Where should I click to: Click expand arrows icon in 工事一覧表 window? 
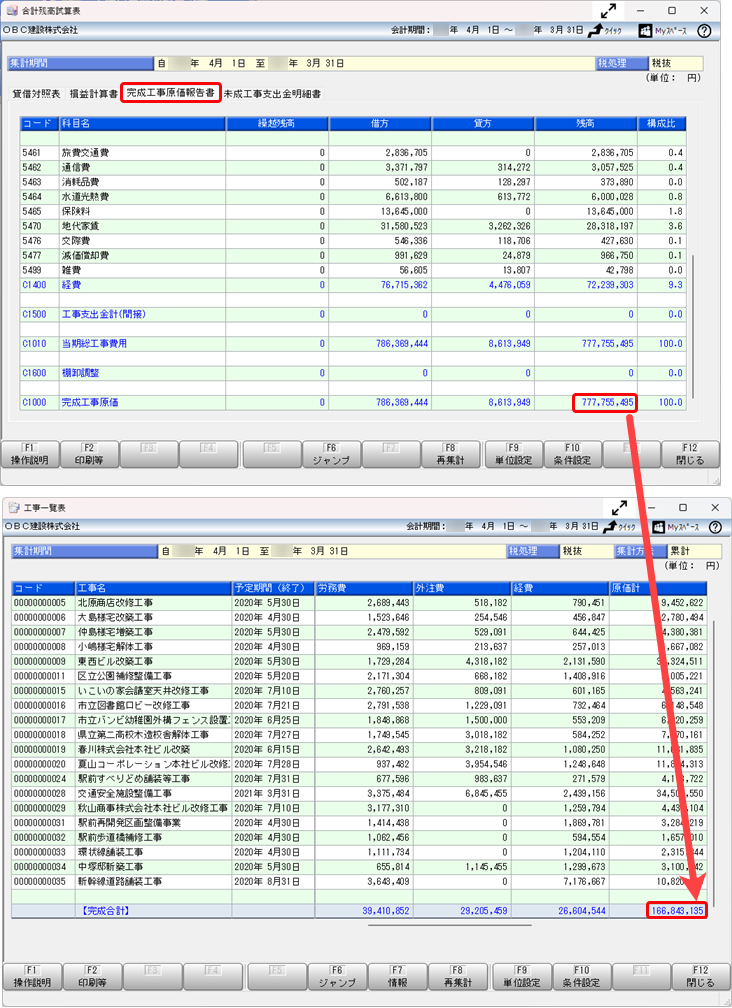pos(620,508)
